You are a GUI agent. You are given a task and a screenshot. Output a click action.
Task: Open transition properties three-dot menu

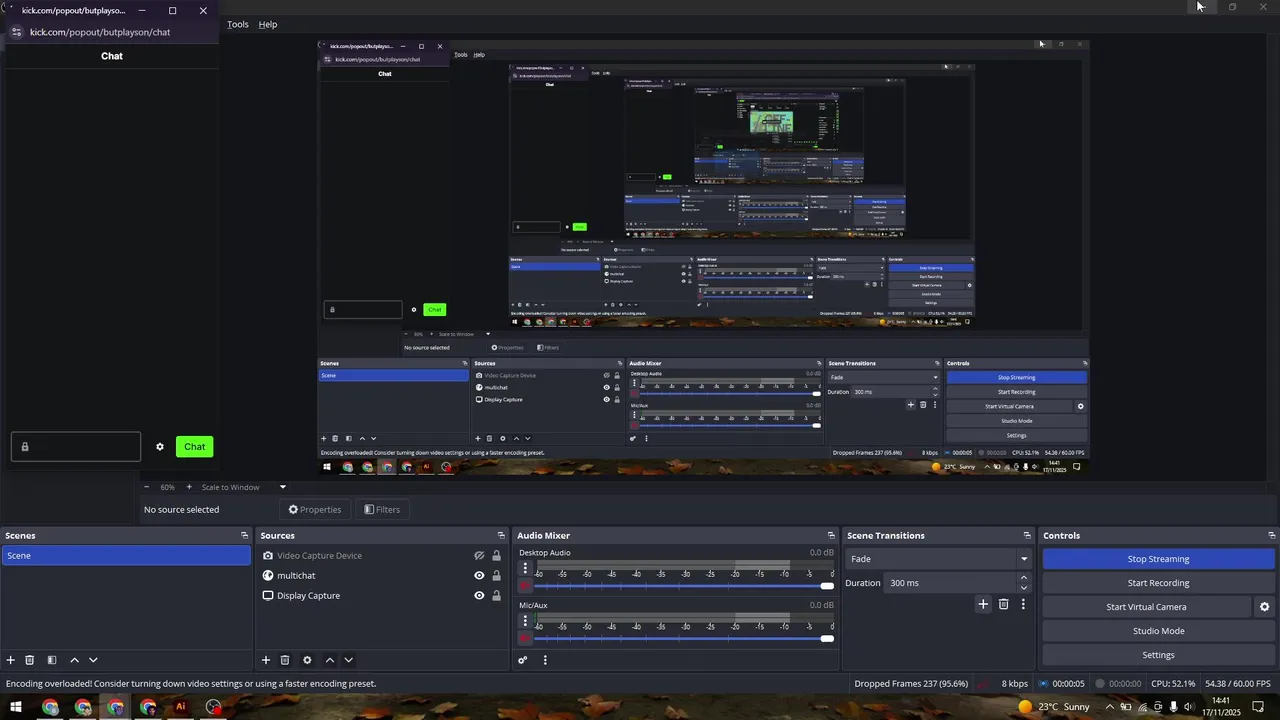(1023, 604)
